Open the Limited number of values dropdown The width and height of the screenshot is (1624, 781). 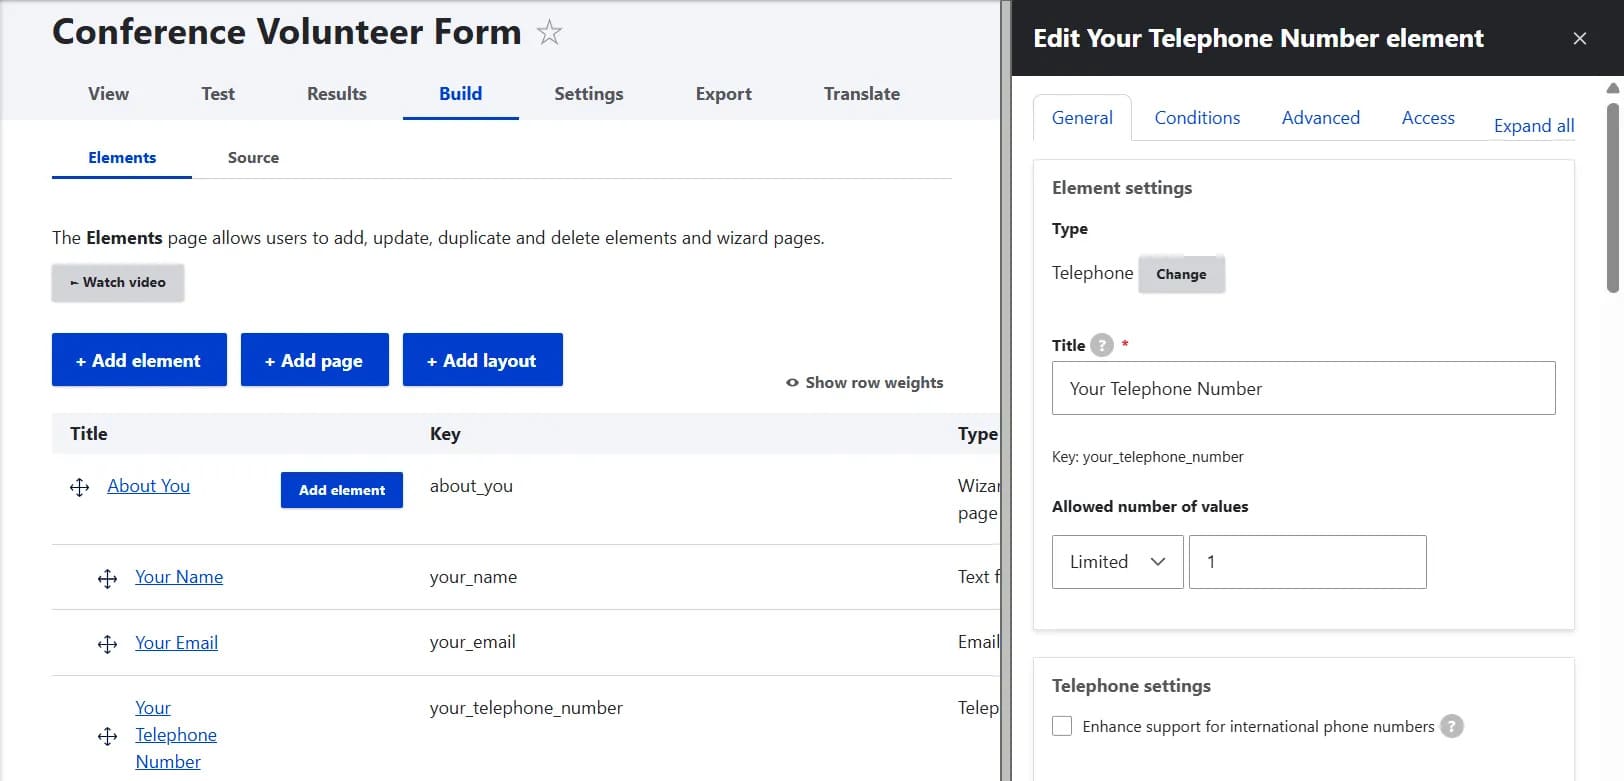pos(1118,562)
